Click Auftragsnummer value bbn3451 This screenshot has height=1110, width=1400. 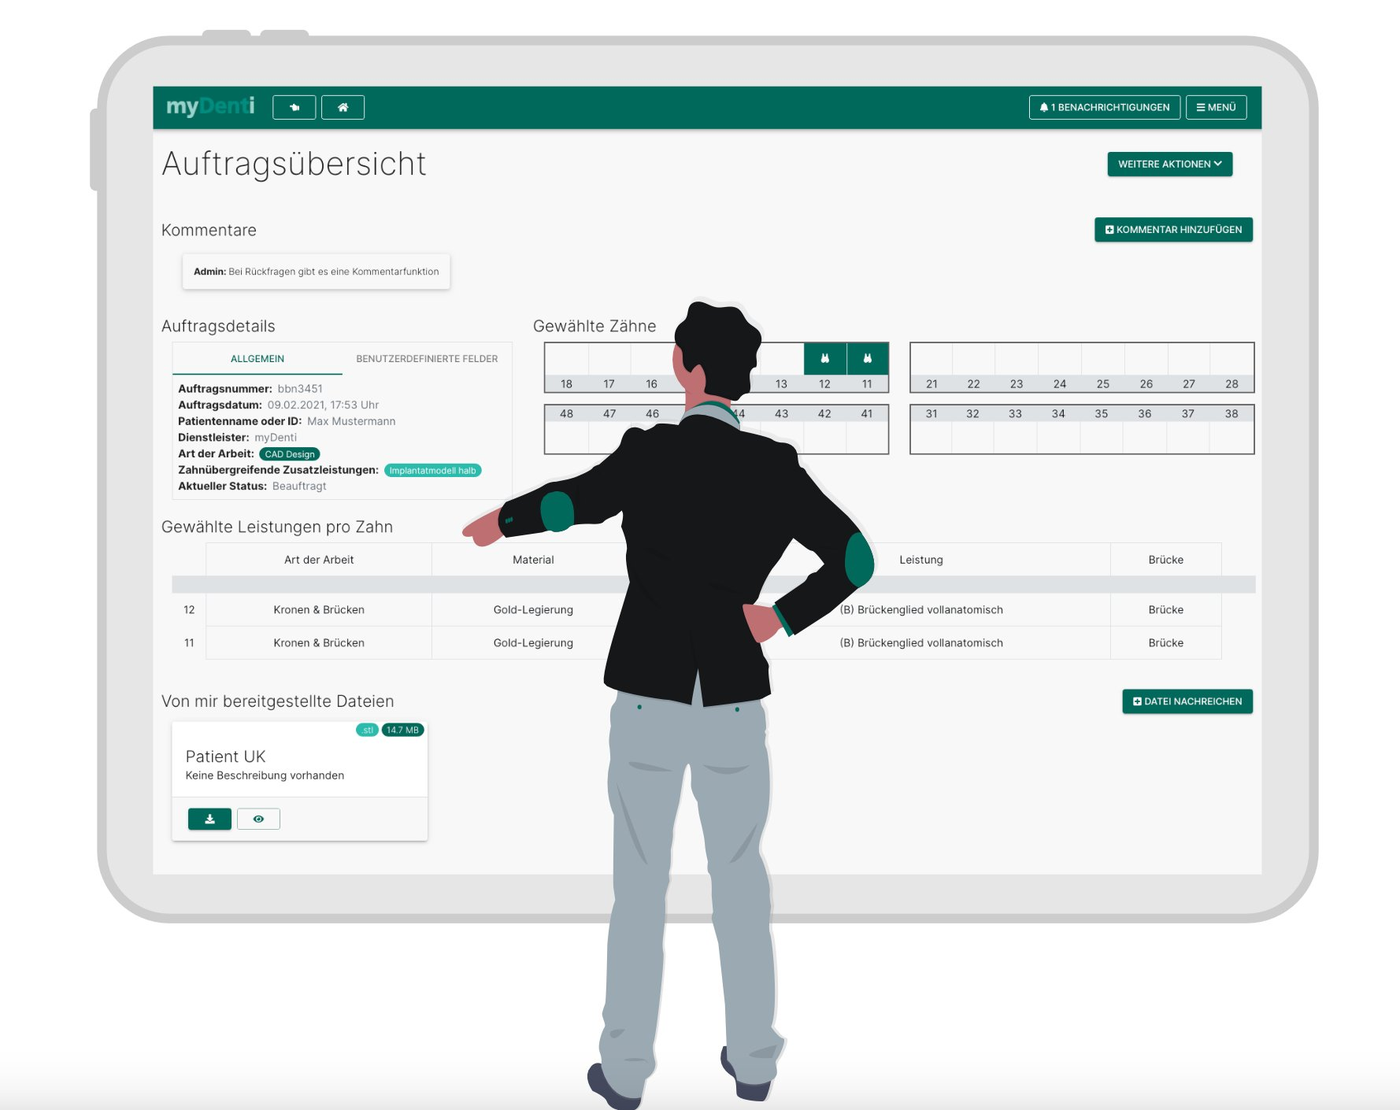(300, 389)
